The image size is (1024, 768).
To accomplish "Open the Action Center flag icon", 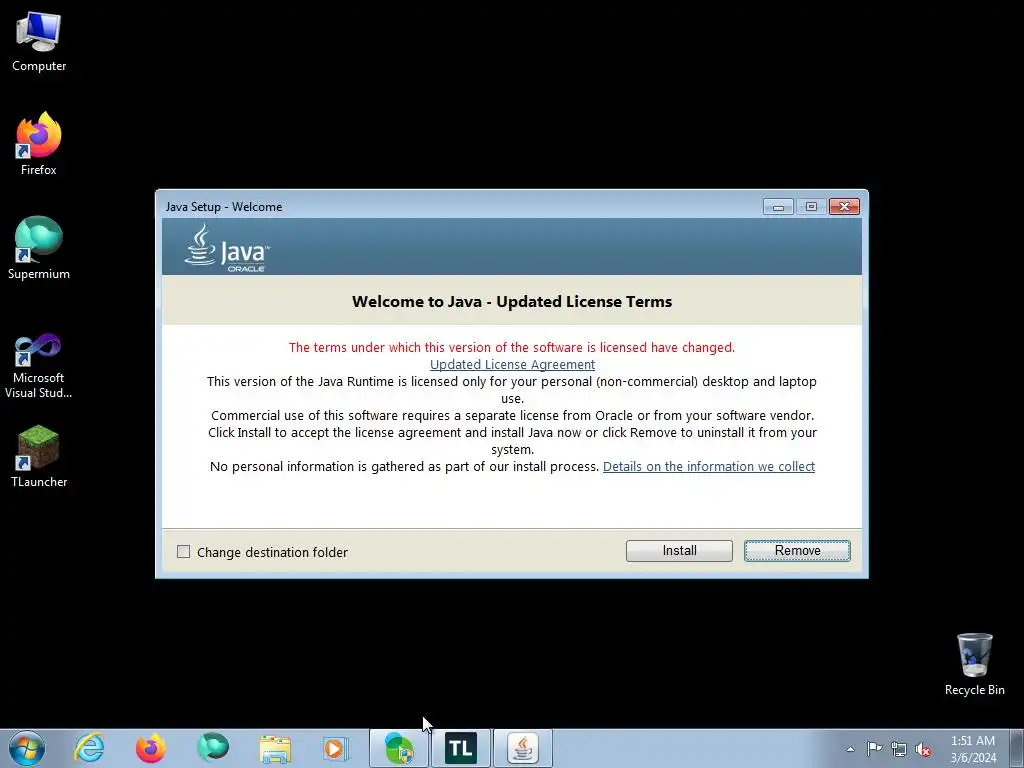I will click(874, 749).
